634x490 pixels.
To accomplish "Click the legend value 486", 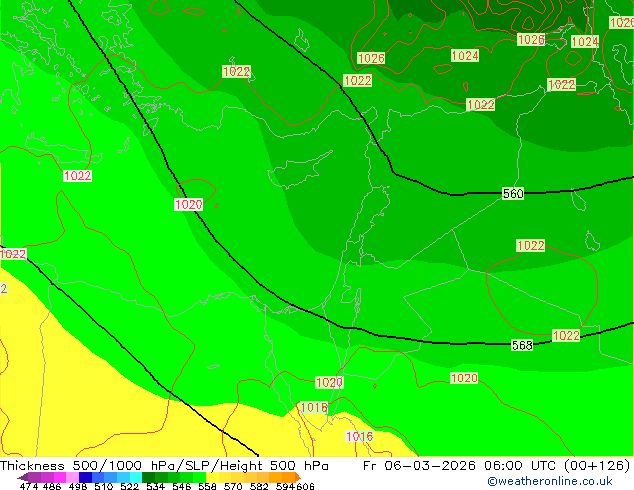I will 52,486.
